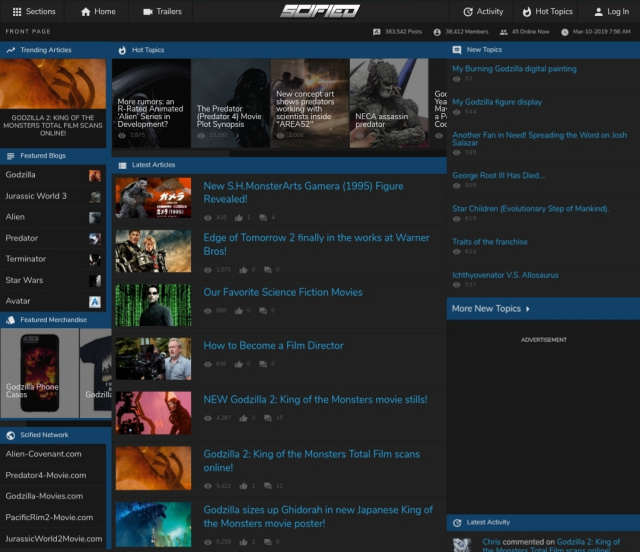
Task: Click the Alien blog thumbnail icon
Action: pos(95,218)
